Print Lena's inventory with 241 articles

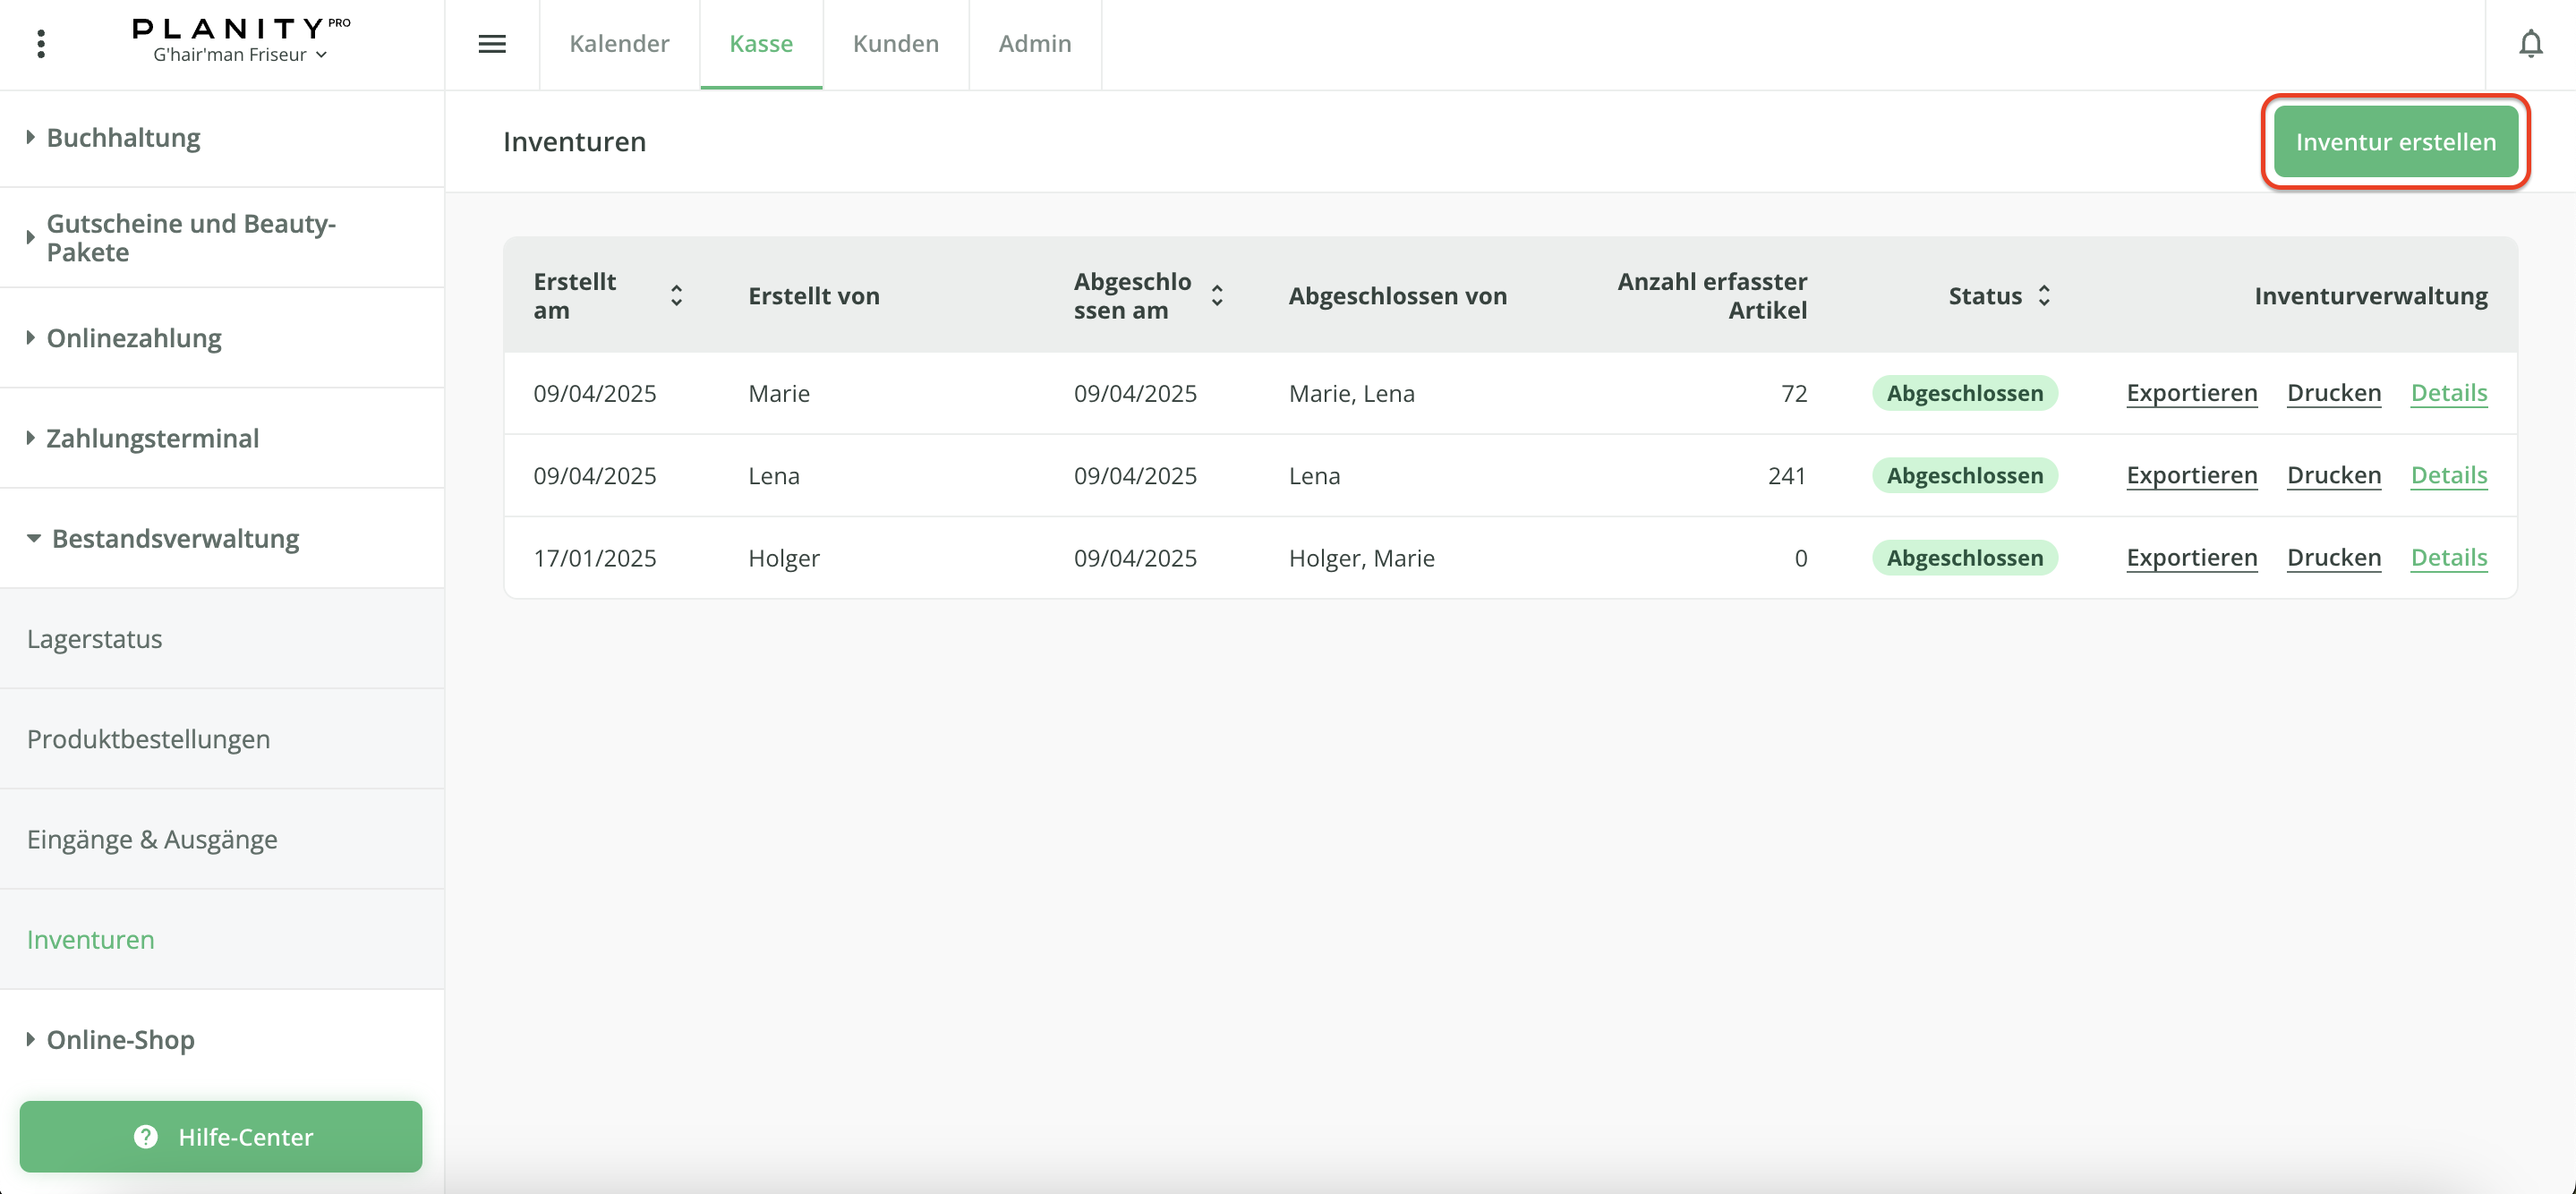click(x=2333, y=475)
